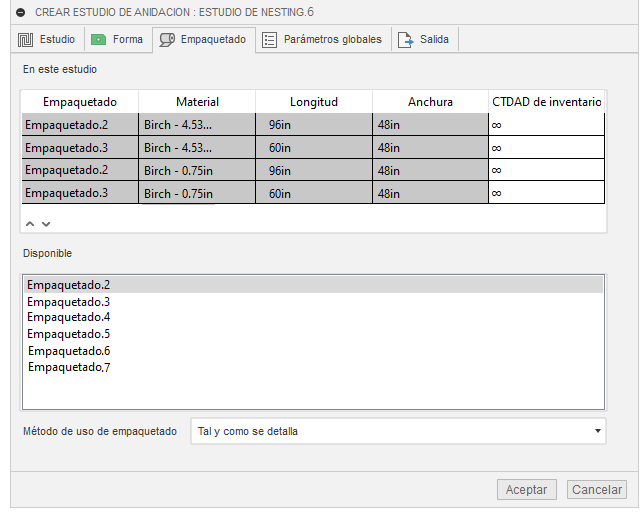
Task: Edit inventory quantity in first table row
Action: [546, 124]
